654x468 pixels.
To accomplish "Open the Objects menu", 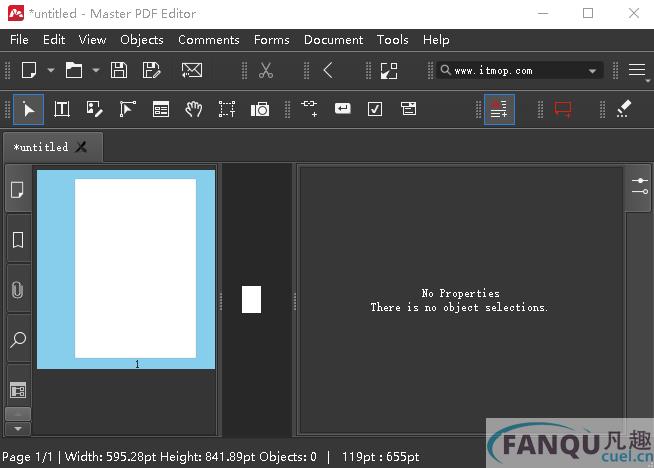I will [142, 40].
